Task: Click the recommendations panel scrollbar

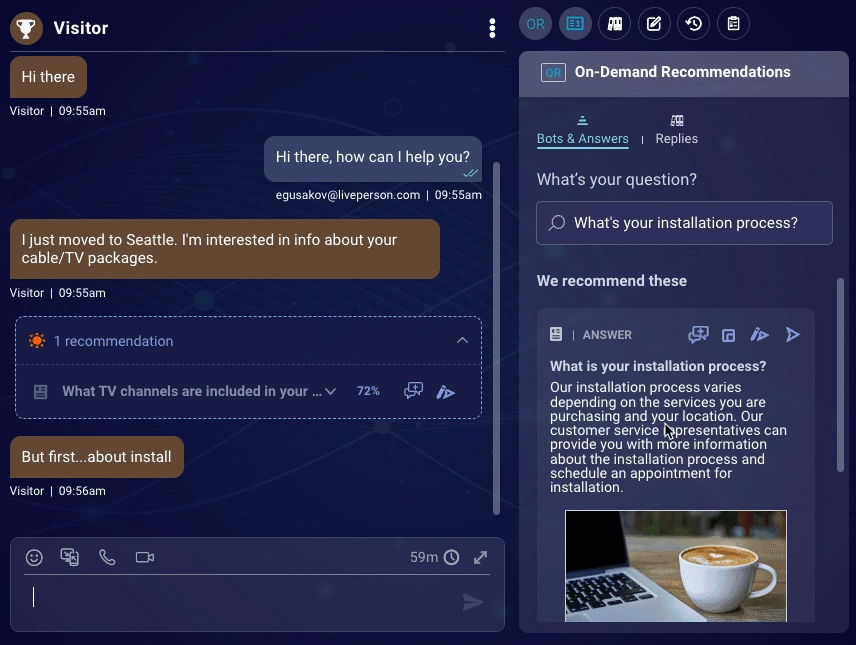Action: (840, 375)
